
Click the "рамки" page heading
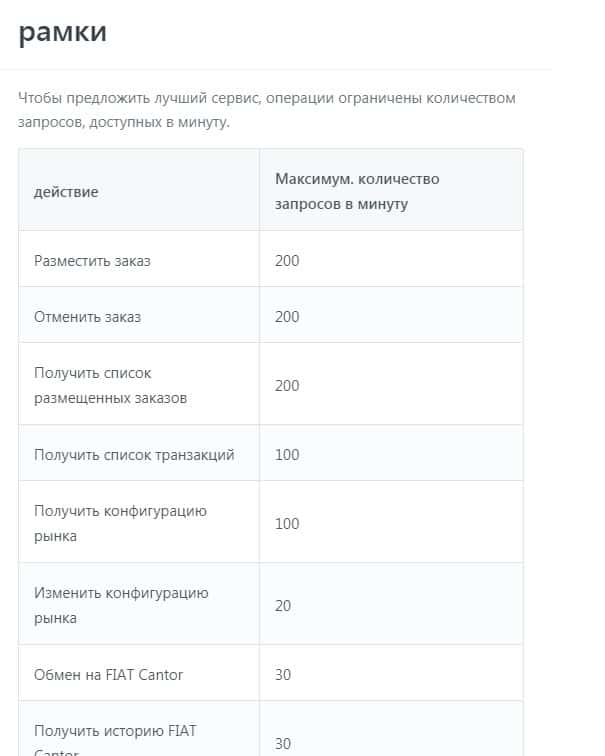(x=62, y=32)
